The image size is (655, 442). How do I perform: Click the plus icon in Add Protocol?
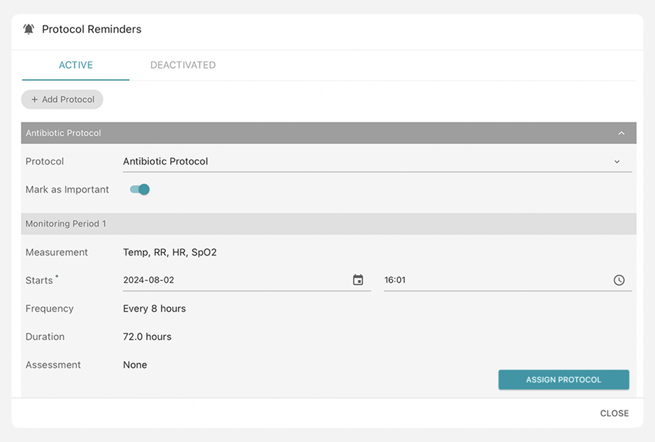tap(34, 100)
